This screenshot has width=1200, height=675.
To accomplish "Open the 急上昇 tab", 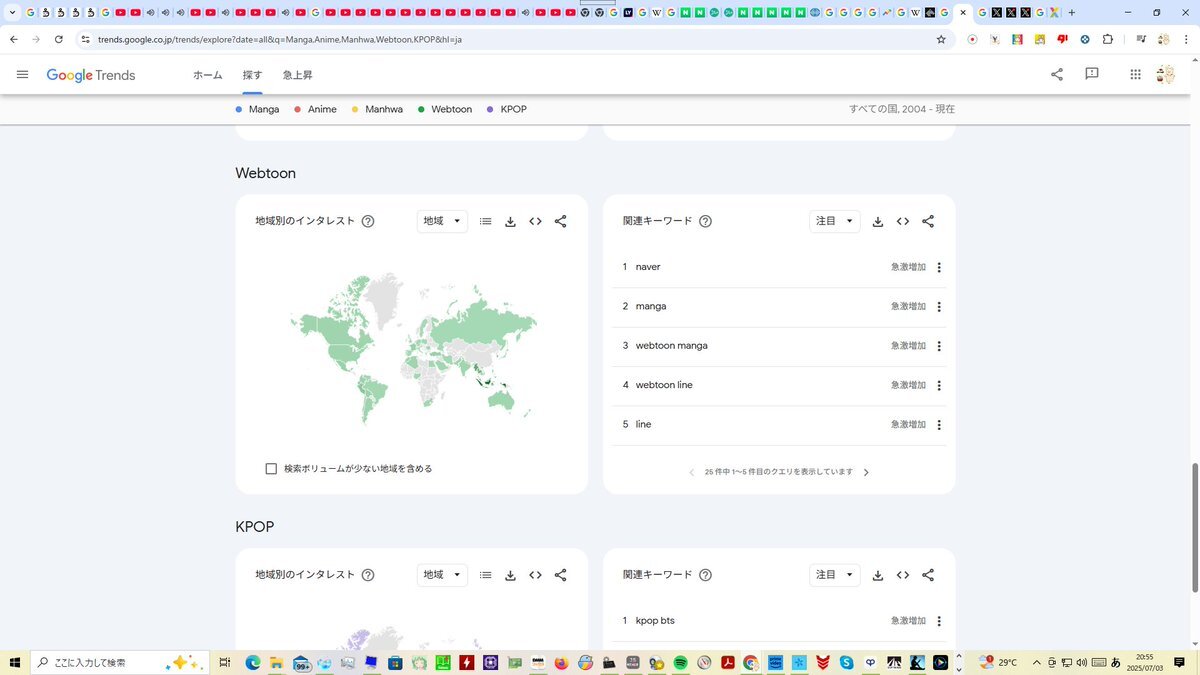I will (298, 75).
